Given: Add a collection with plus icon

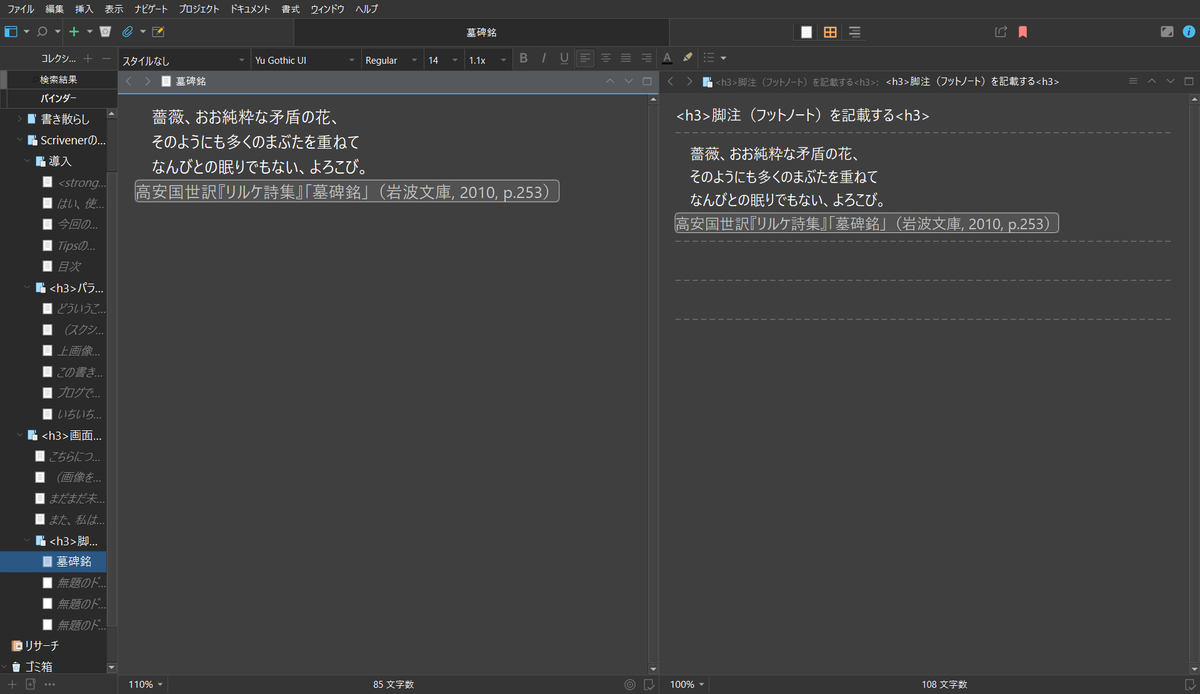Looking at the screenshot, I should click(x=88, y=60).
